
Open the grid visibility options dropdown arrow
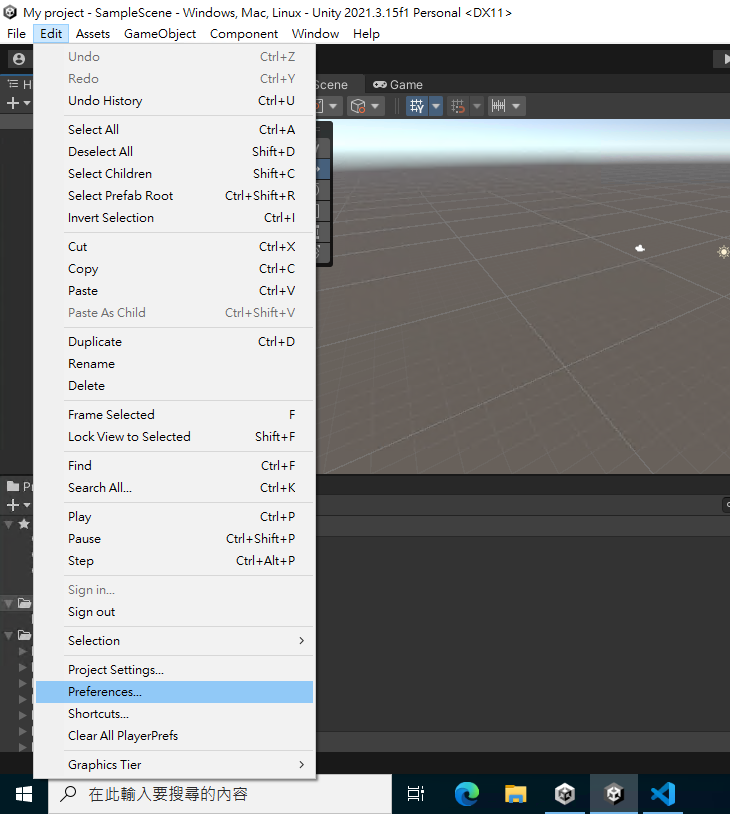(x=436, y=106)
